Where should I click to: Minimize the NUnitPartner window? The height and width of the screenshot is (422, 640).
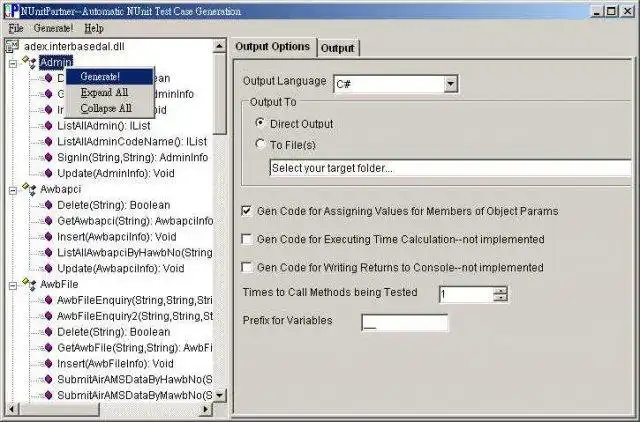point(597,11)
